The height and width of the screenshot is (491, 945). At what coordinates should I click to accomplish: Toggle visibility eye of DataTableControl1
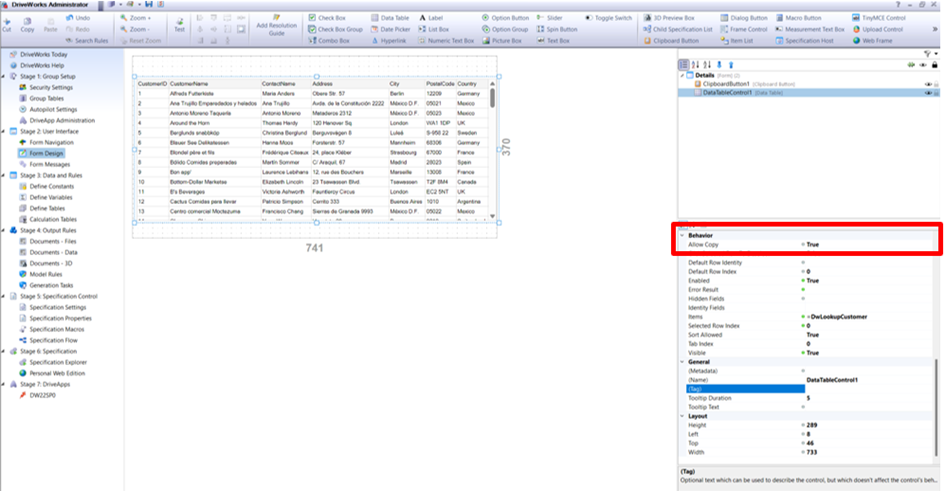[928, 93]
